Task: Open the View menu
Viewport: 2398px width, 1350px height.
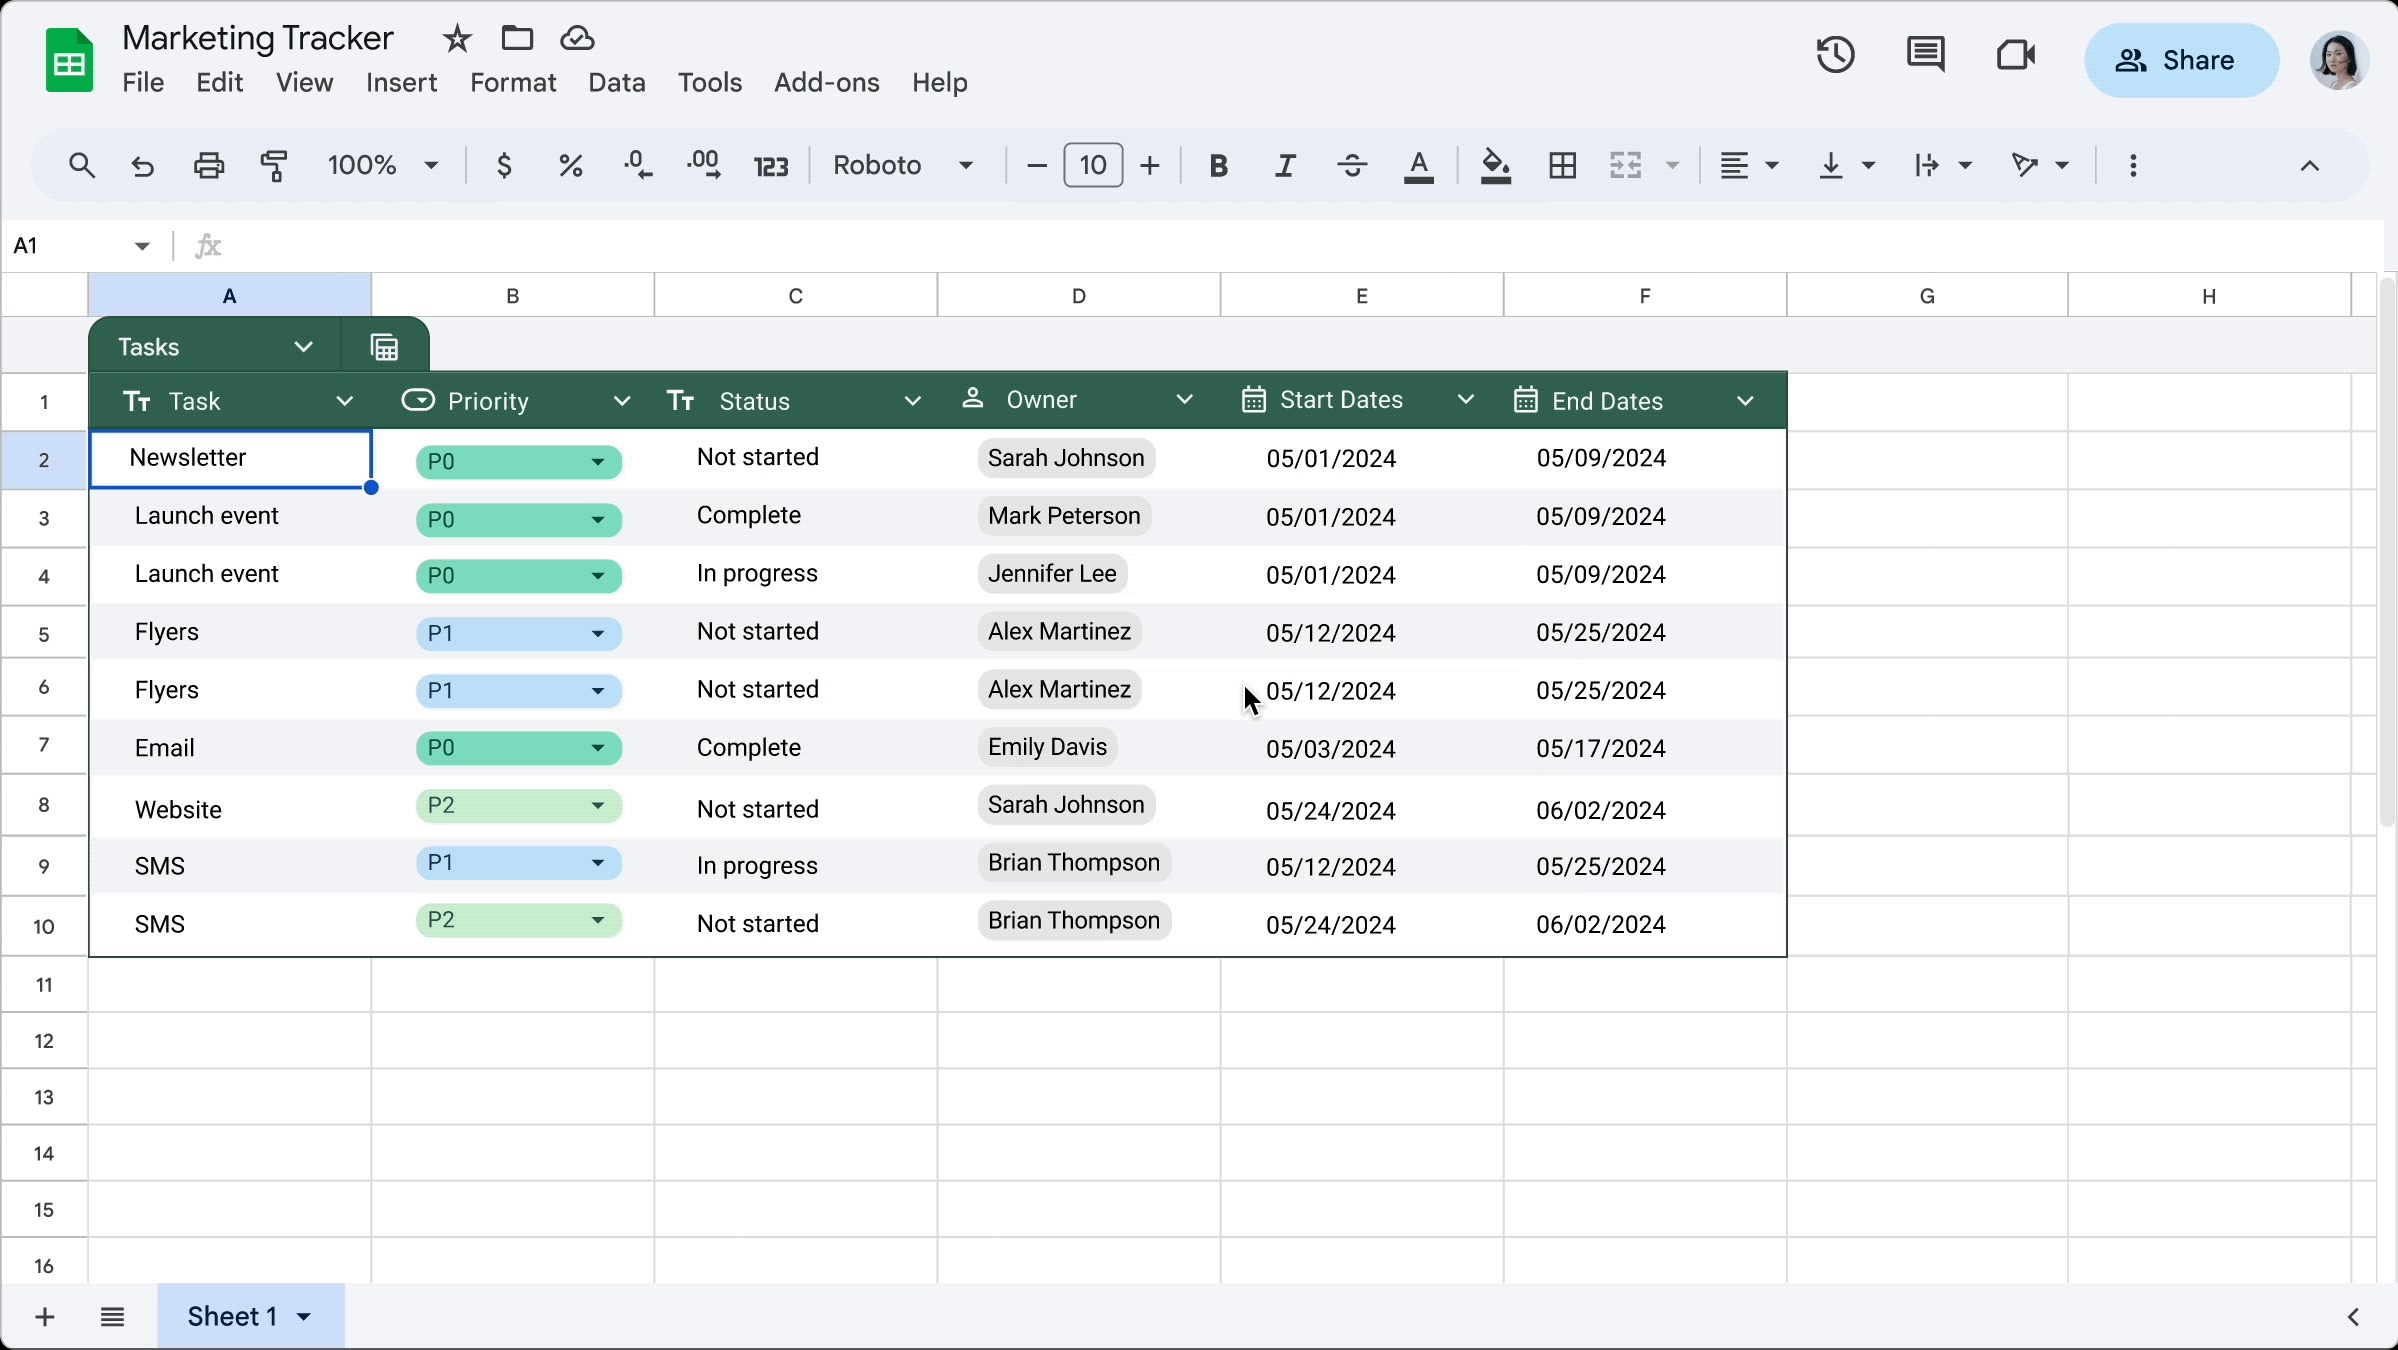Action: [x=304, y=82]
